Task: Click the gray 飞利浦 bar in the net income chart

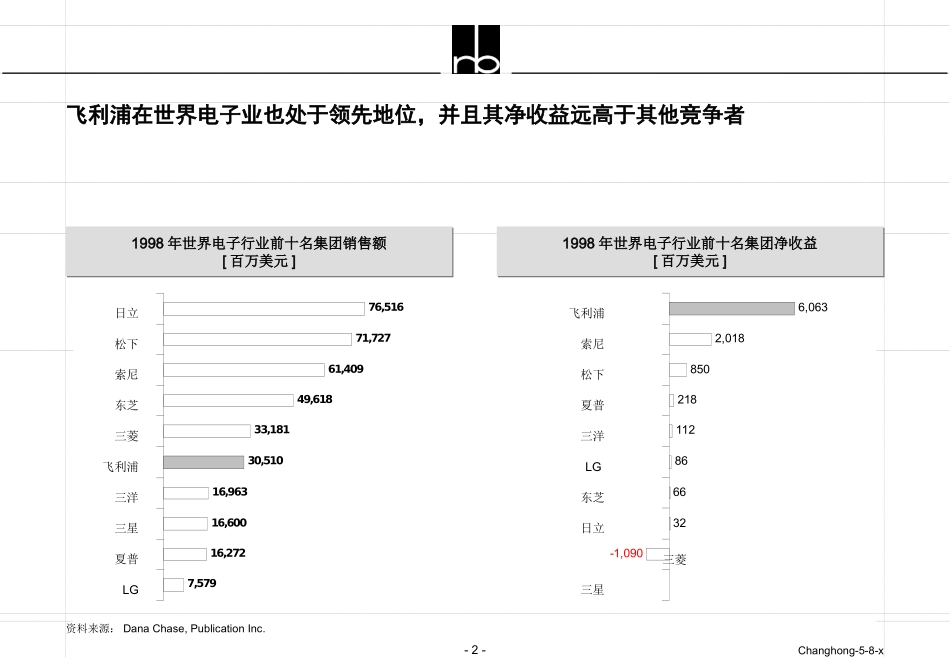Action: tap(732, 308)
